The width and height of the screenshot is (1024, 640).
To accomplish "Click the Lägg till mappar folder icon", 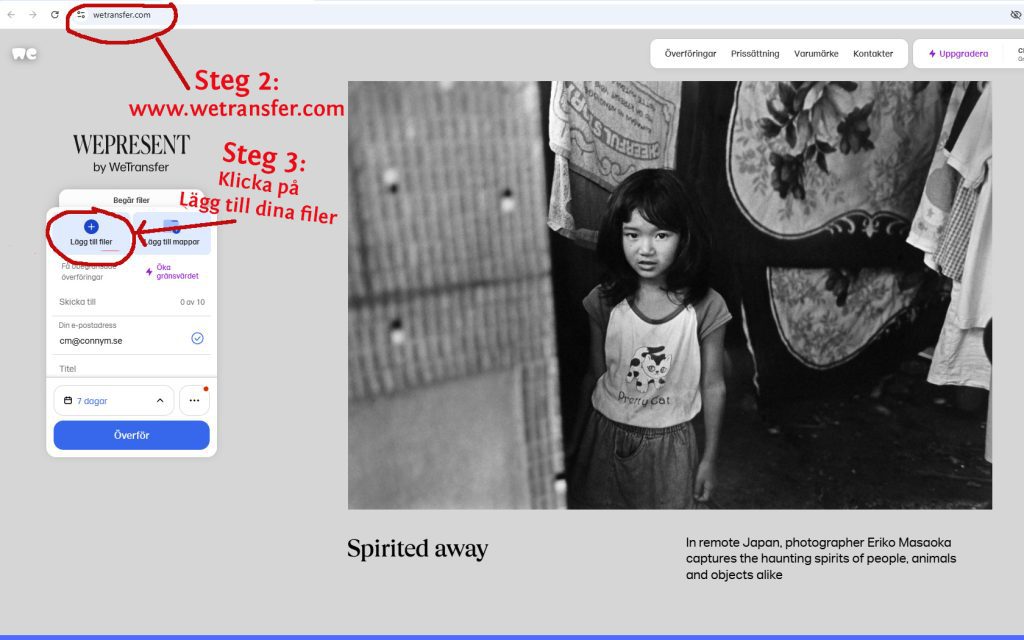I will click(x=171, y=227).
